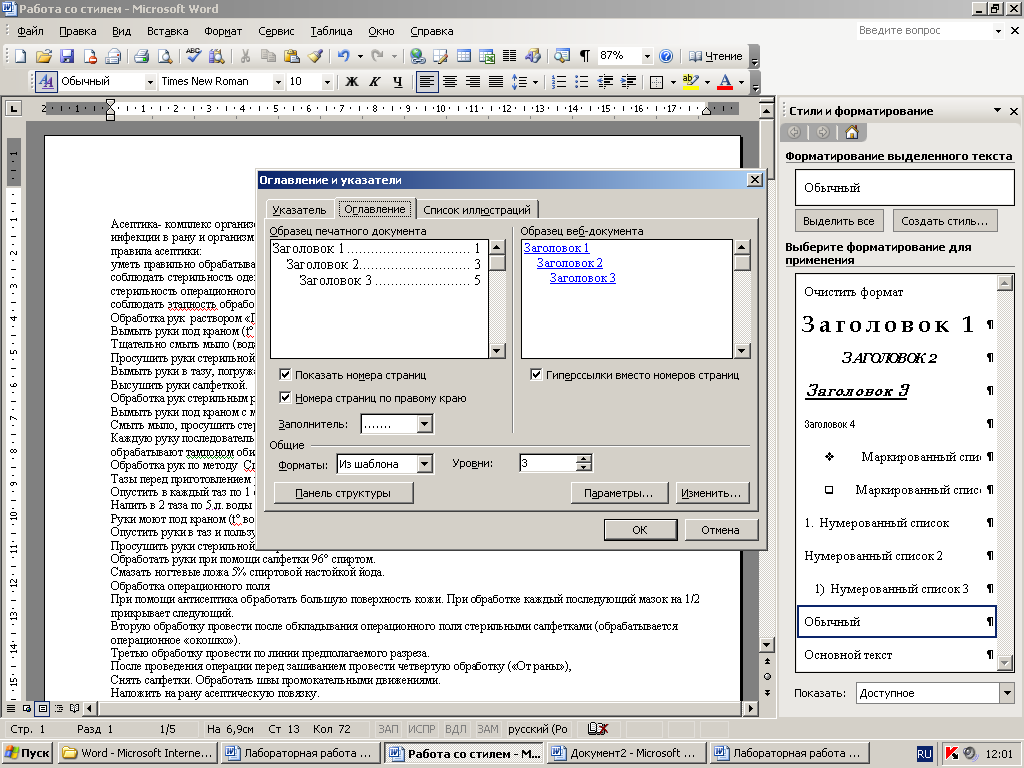Open the Форматы dropdown list
This screenshot has width=1024, height=768.
coord(424,464)
